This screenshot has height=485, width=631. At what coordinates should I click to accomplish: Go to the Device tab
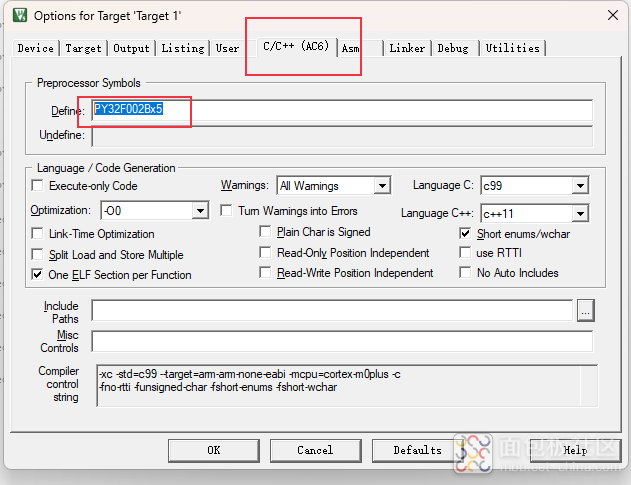tap(36, 48)
